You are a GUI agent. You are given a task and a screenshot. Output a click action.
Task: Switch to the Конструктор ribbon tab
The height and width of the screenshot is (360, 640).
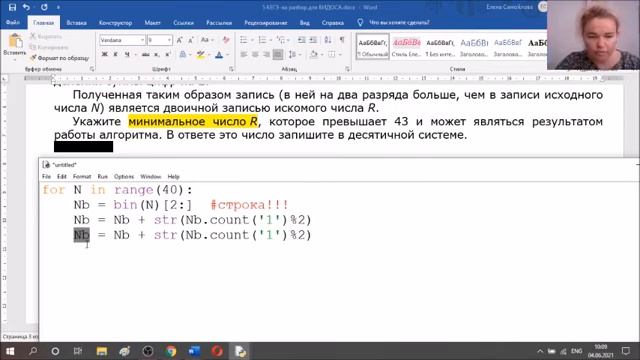click(115, 23)
